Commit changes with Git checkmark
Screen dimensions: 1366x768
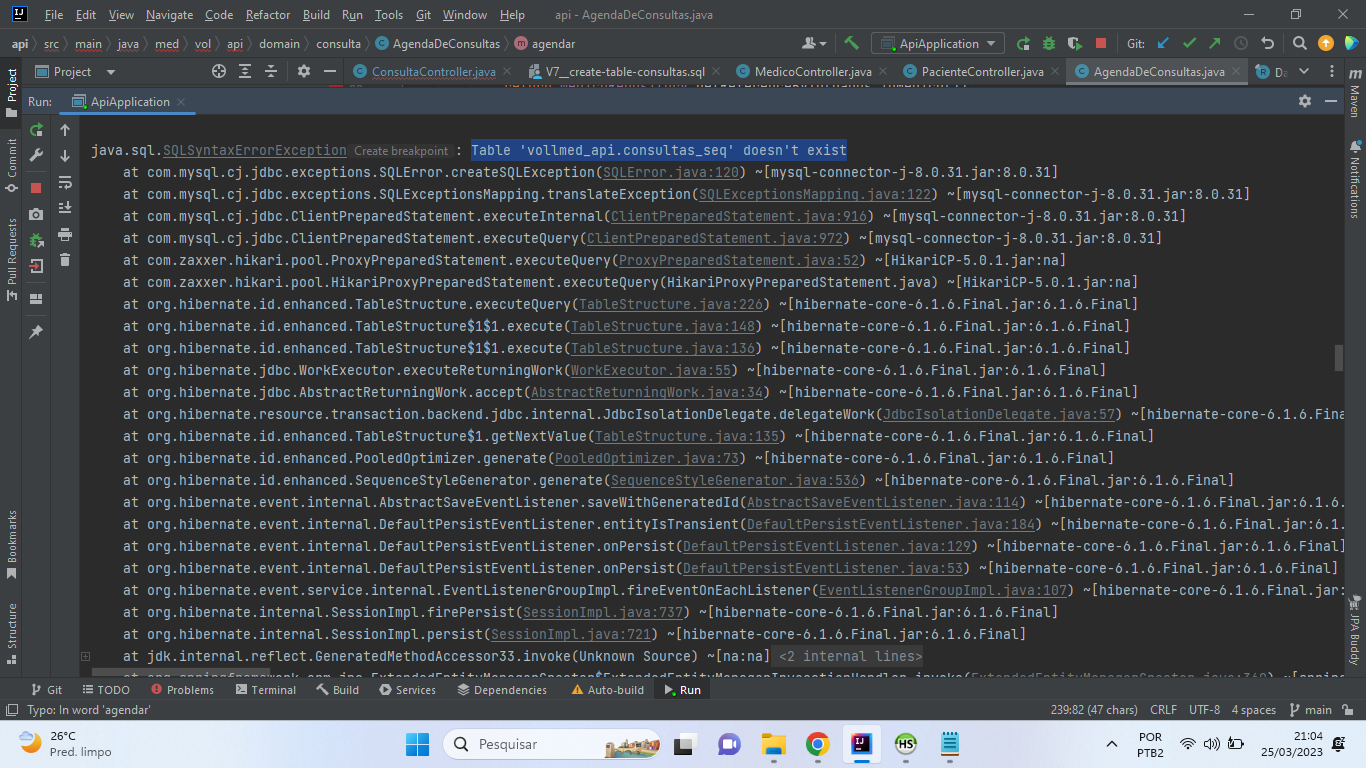click(x=1189, y=43)
